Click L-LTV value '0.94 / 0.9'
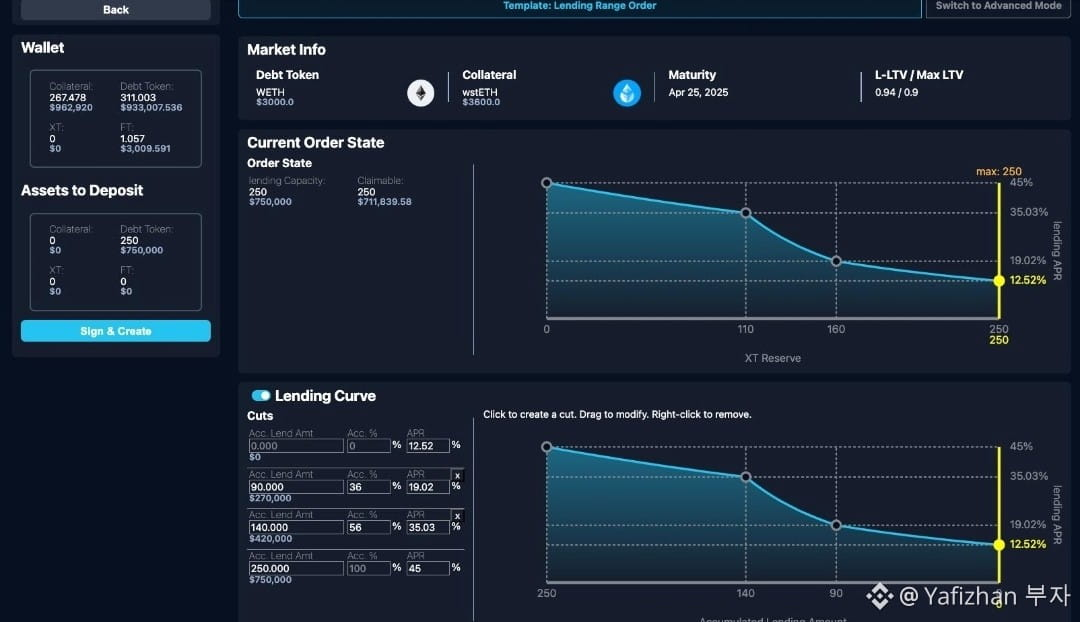The image size is (1080, 622). 896,92
